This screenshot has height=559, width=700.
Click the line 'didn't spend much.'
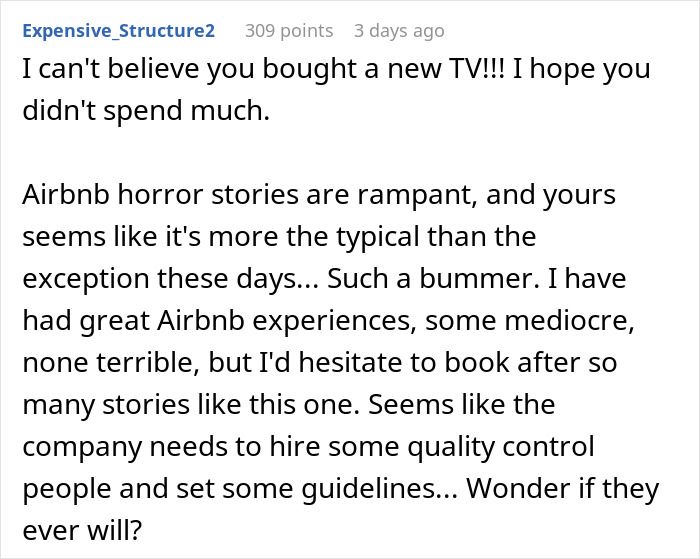[x=146, y=110]
